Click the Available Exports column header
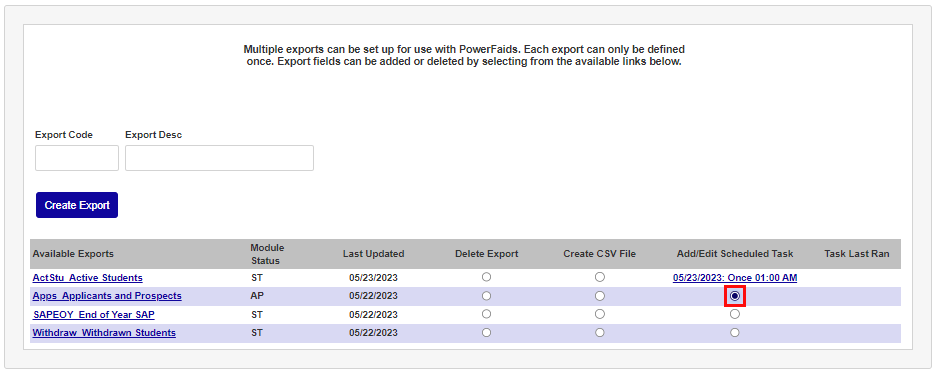The image size is (936, 381). tap(73, 254)
